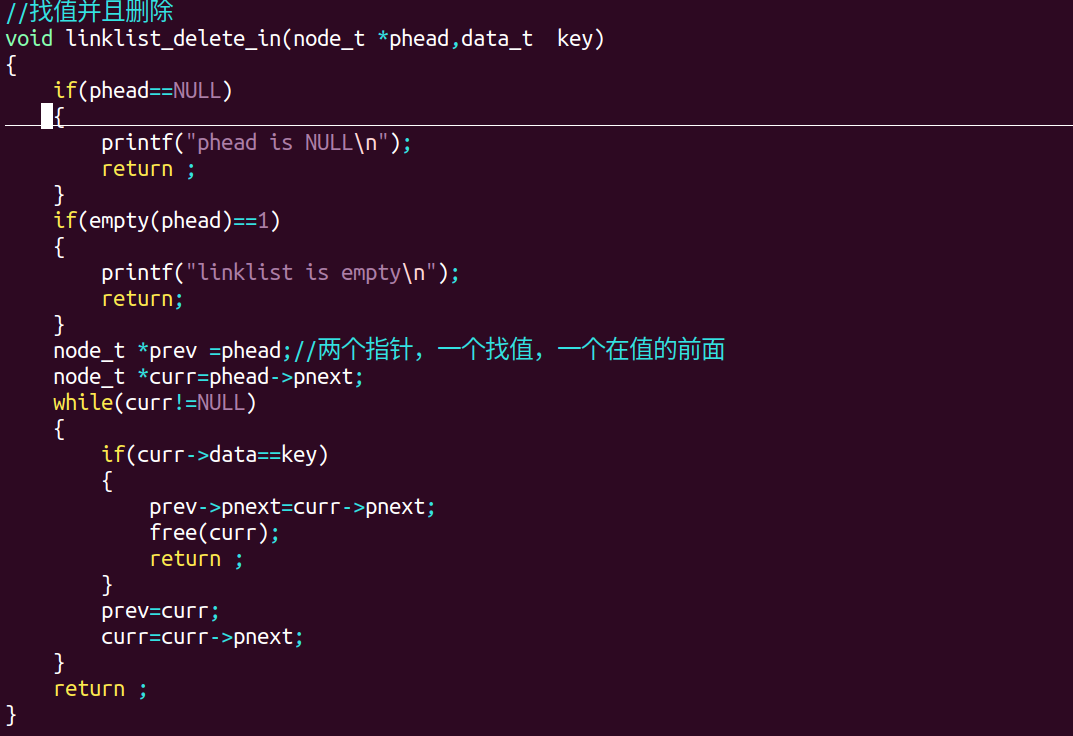Screen dimensions: 1073x736
Task: Click the if(empty(phead)==1) line
Action: (167, 221)
